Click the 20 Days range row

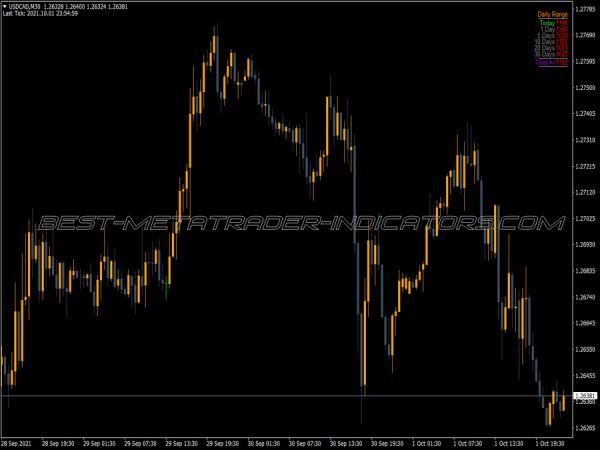pyautogui.click(x=553, y=54)
